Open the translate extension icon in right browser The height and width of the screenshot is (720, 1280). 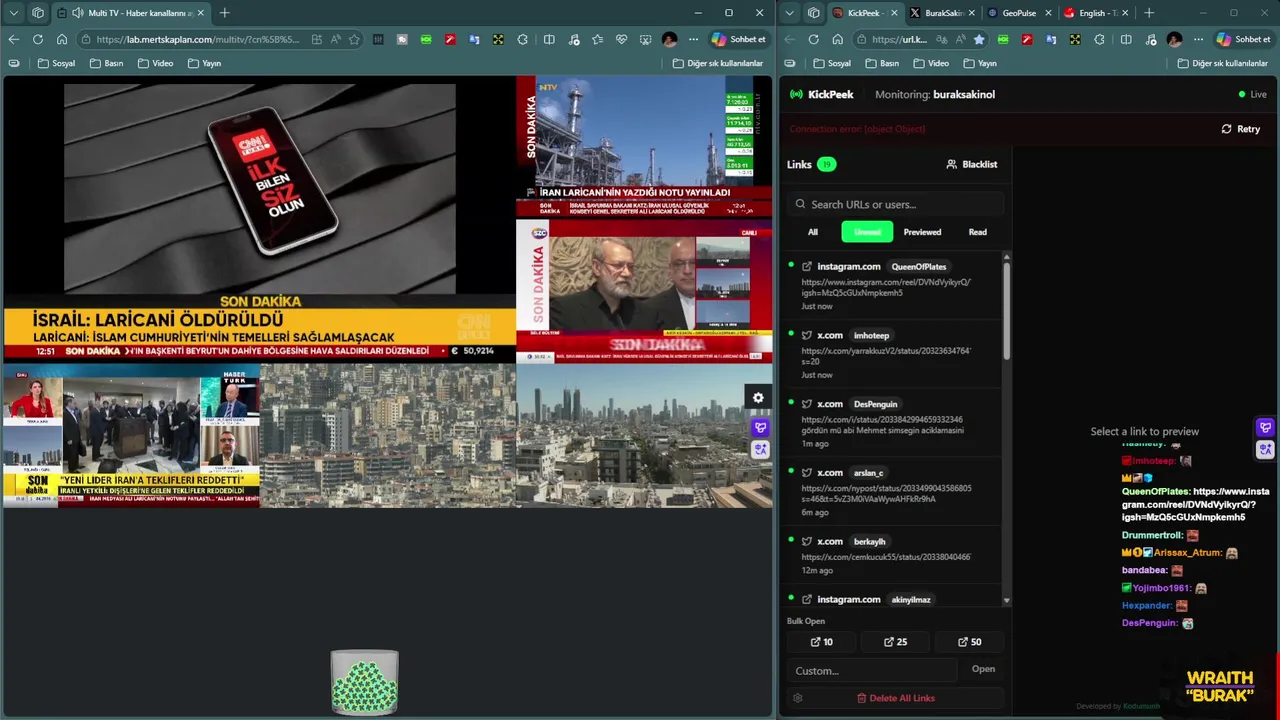[1051, 39]
